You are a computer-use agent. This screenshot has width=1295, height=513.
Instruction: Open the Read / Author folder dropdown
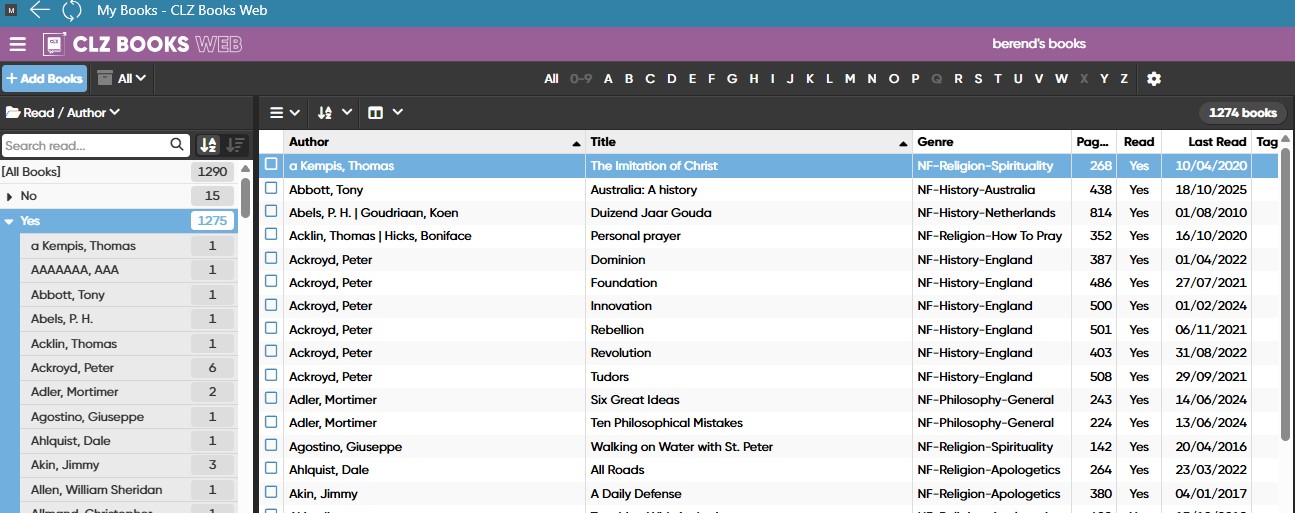point(63,113)
